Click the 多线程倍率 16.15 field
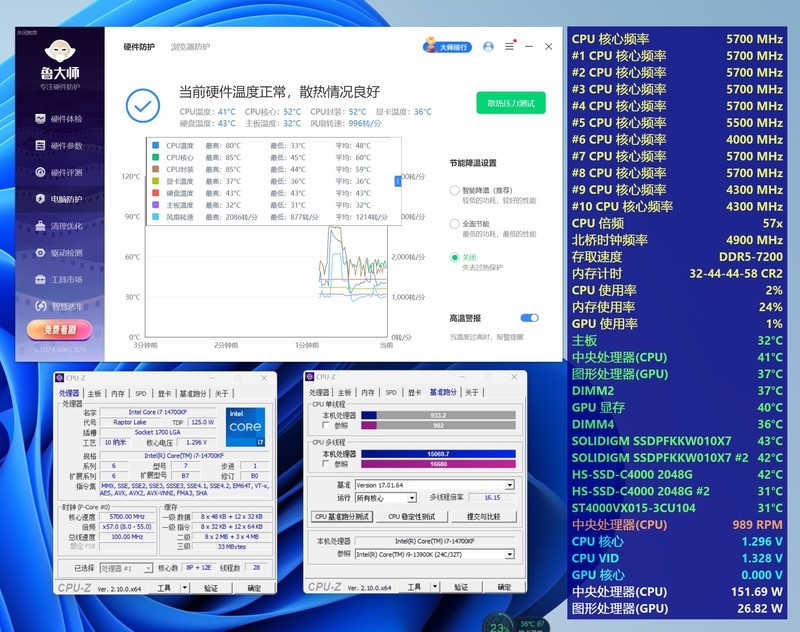Screen dimensions: 800x632 coord(492,497)
